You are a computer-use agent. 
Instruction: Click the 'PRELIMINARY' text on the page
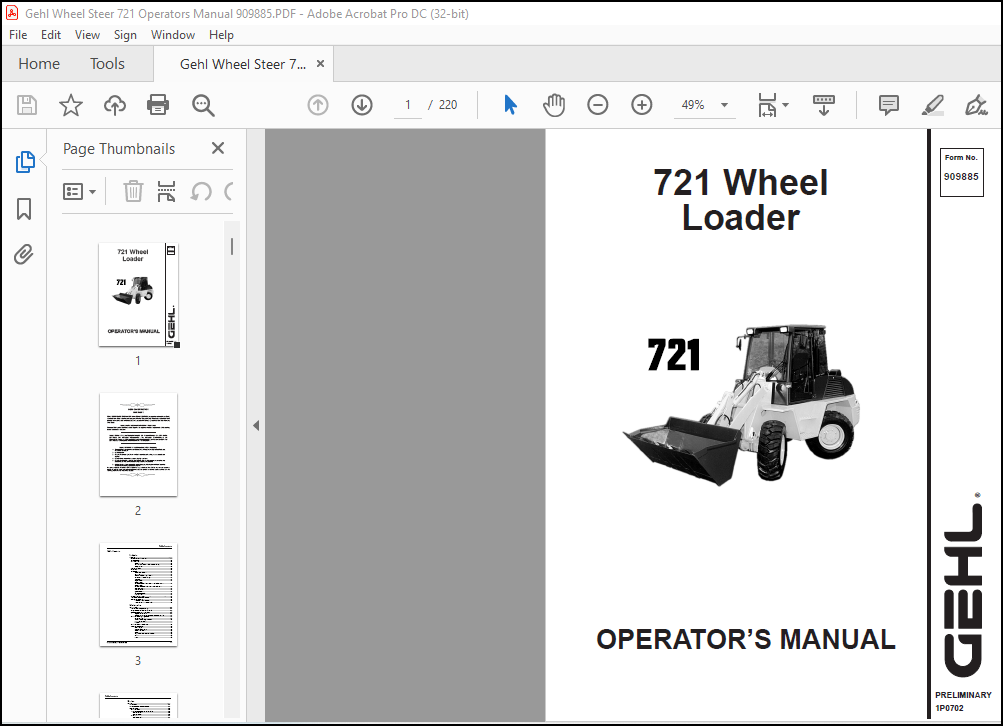963,695
